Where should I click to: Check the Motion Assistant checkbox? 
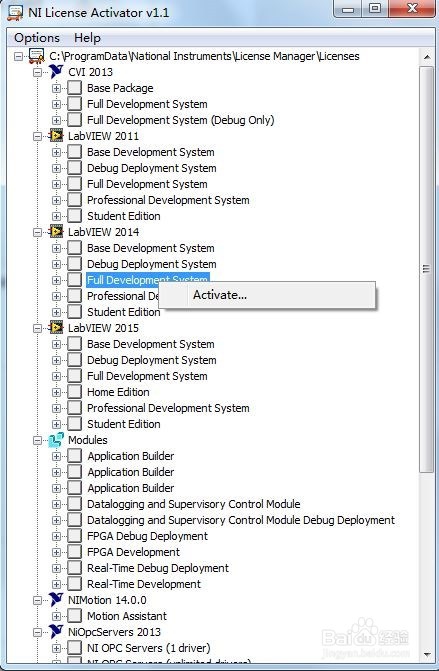point(74,616)
